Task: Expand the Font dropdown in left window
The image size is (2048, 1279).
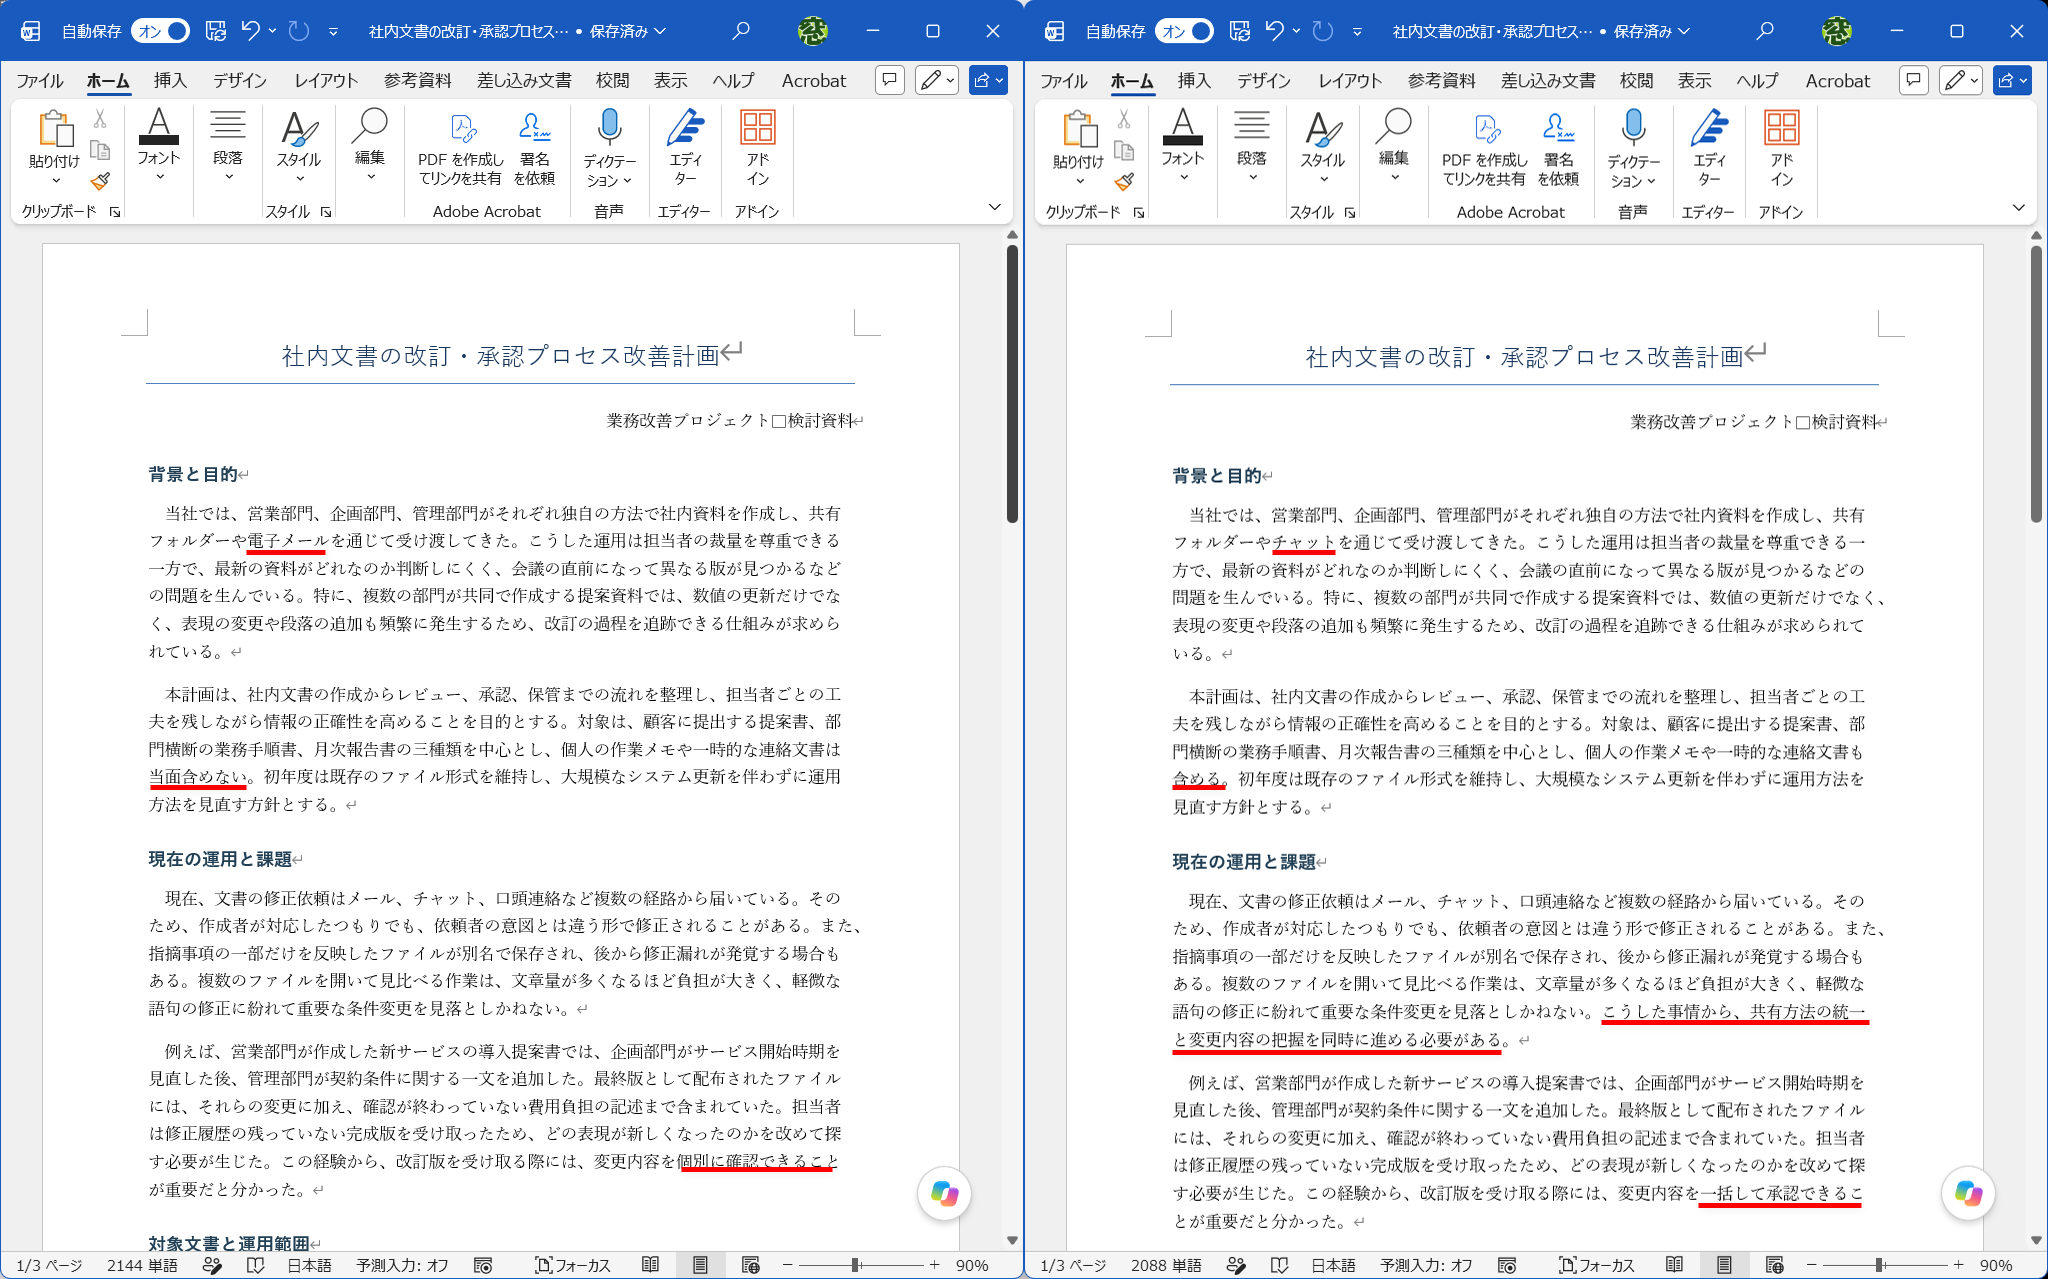Action: (x=159, y=146)
